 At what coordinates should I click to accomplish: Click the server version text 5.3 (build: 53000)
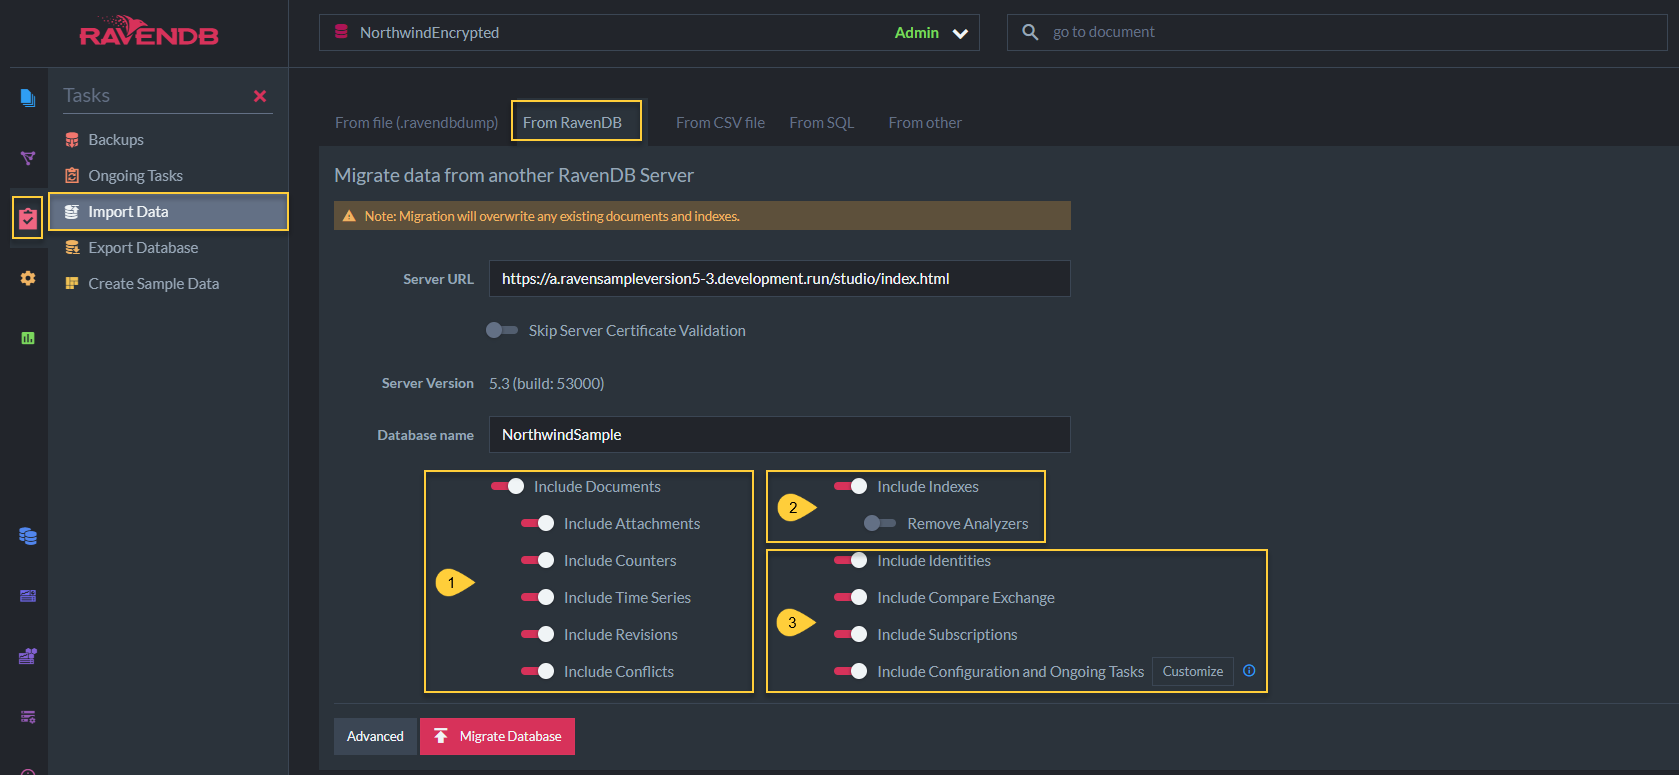[x=546, y=383]
